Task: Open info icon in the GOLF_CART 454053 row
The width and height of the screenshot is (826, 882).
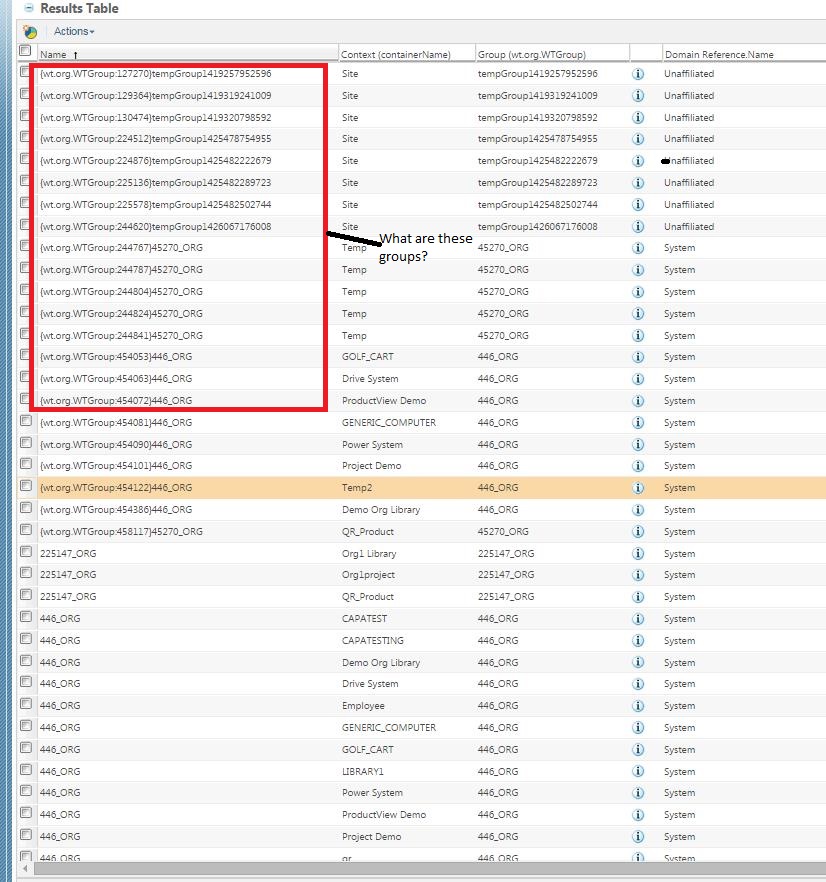Action: coord(638,357)
